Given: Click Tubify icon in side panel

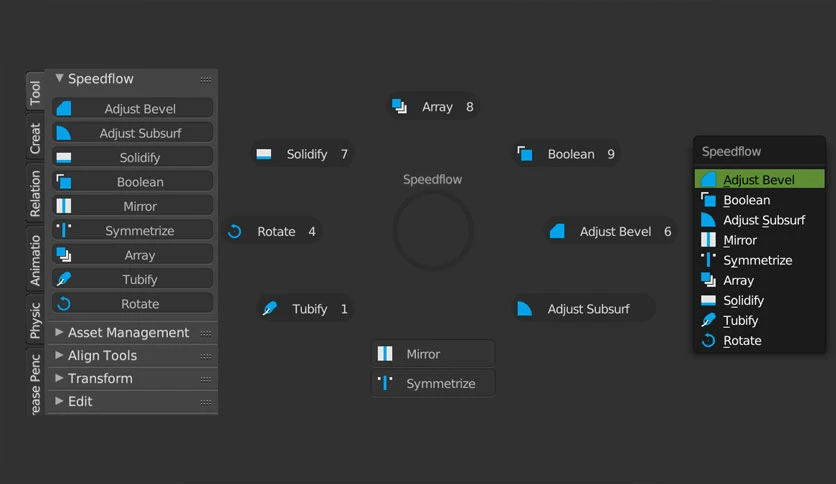Looking at the screenshot, I should coord(64,279).
